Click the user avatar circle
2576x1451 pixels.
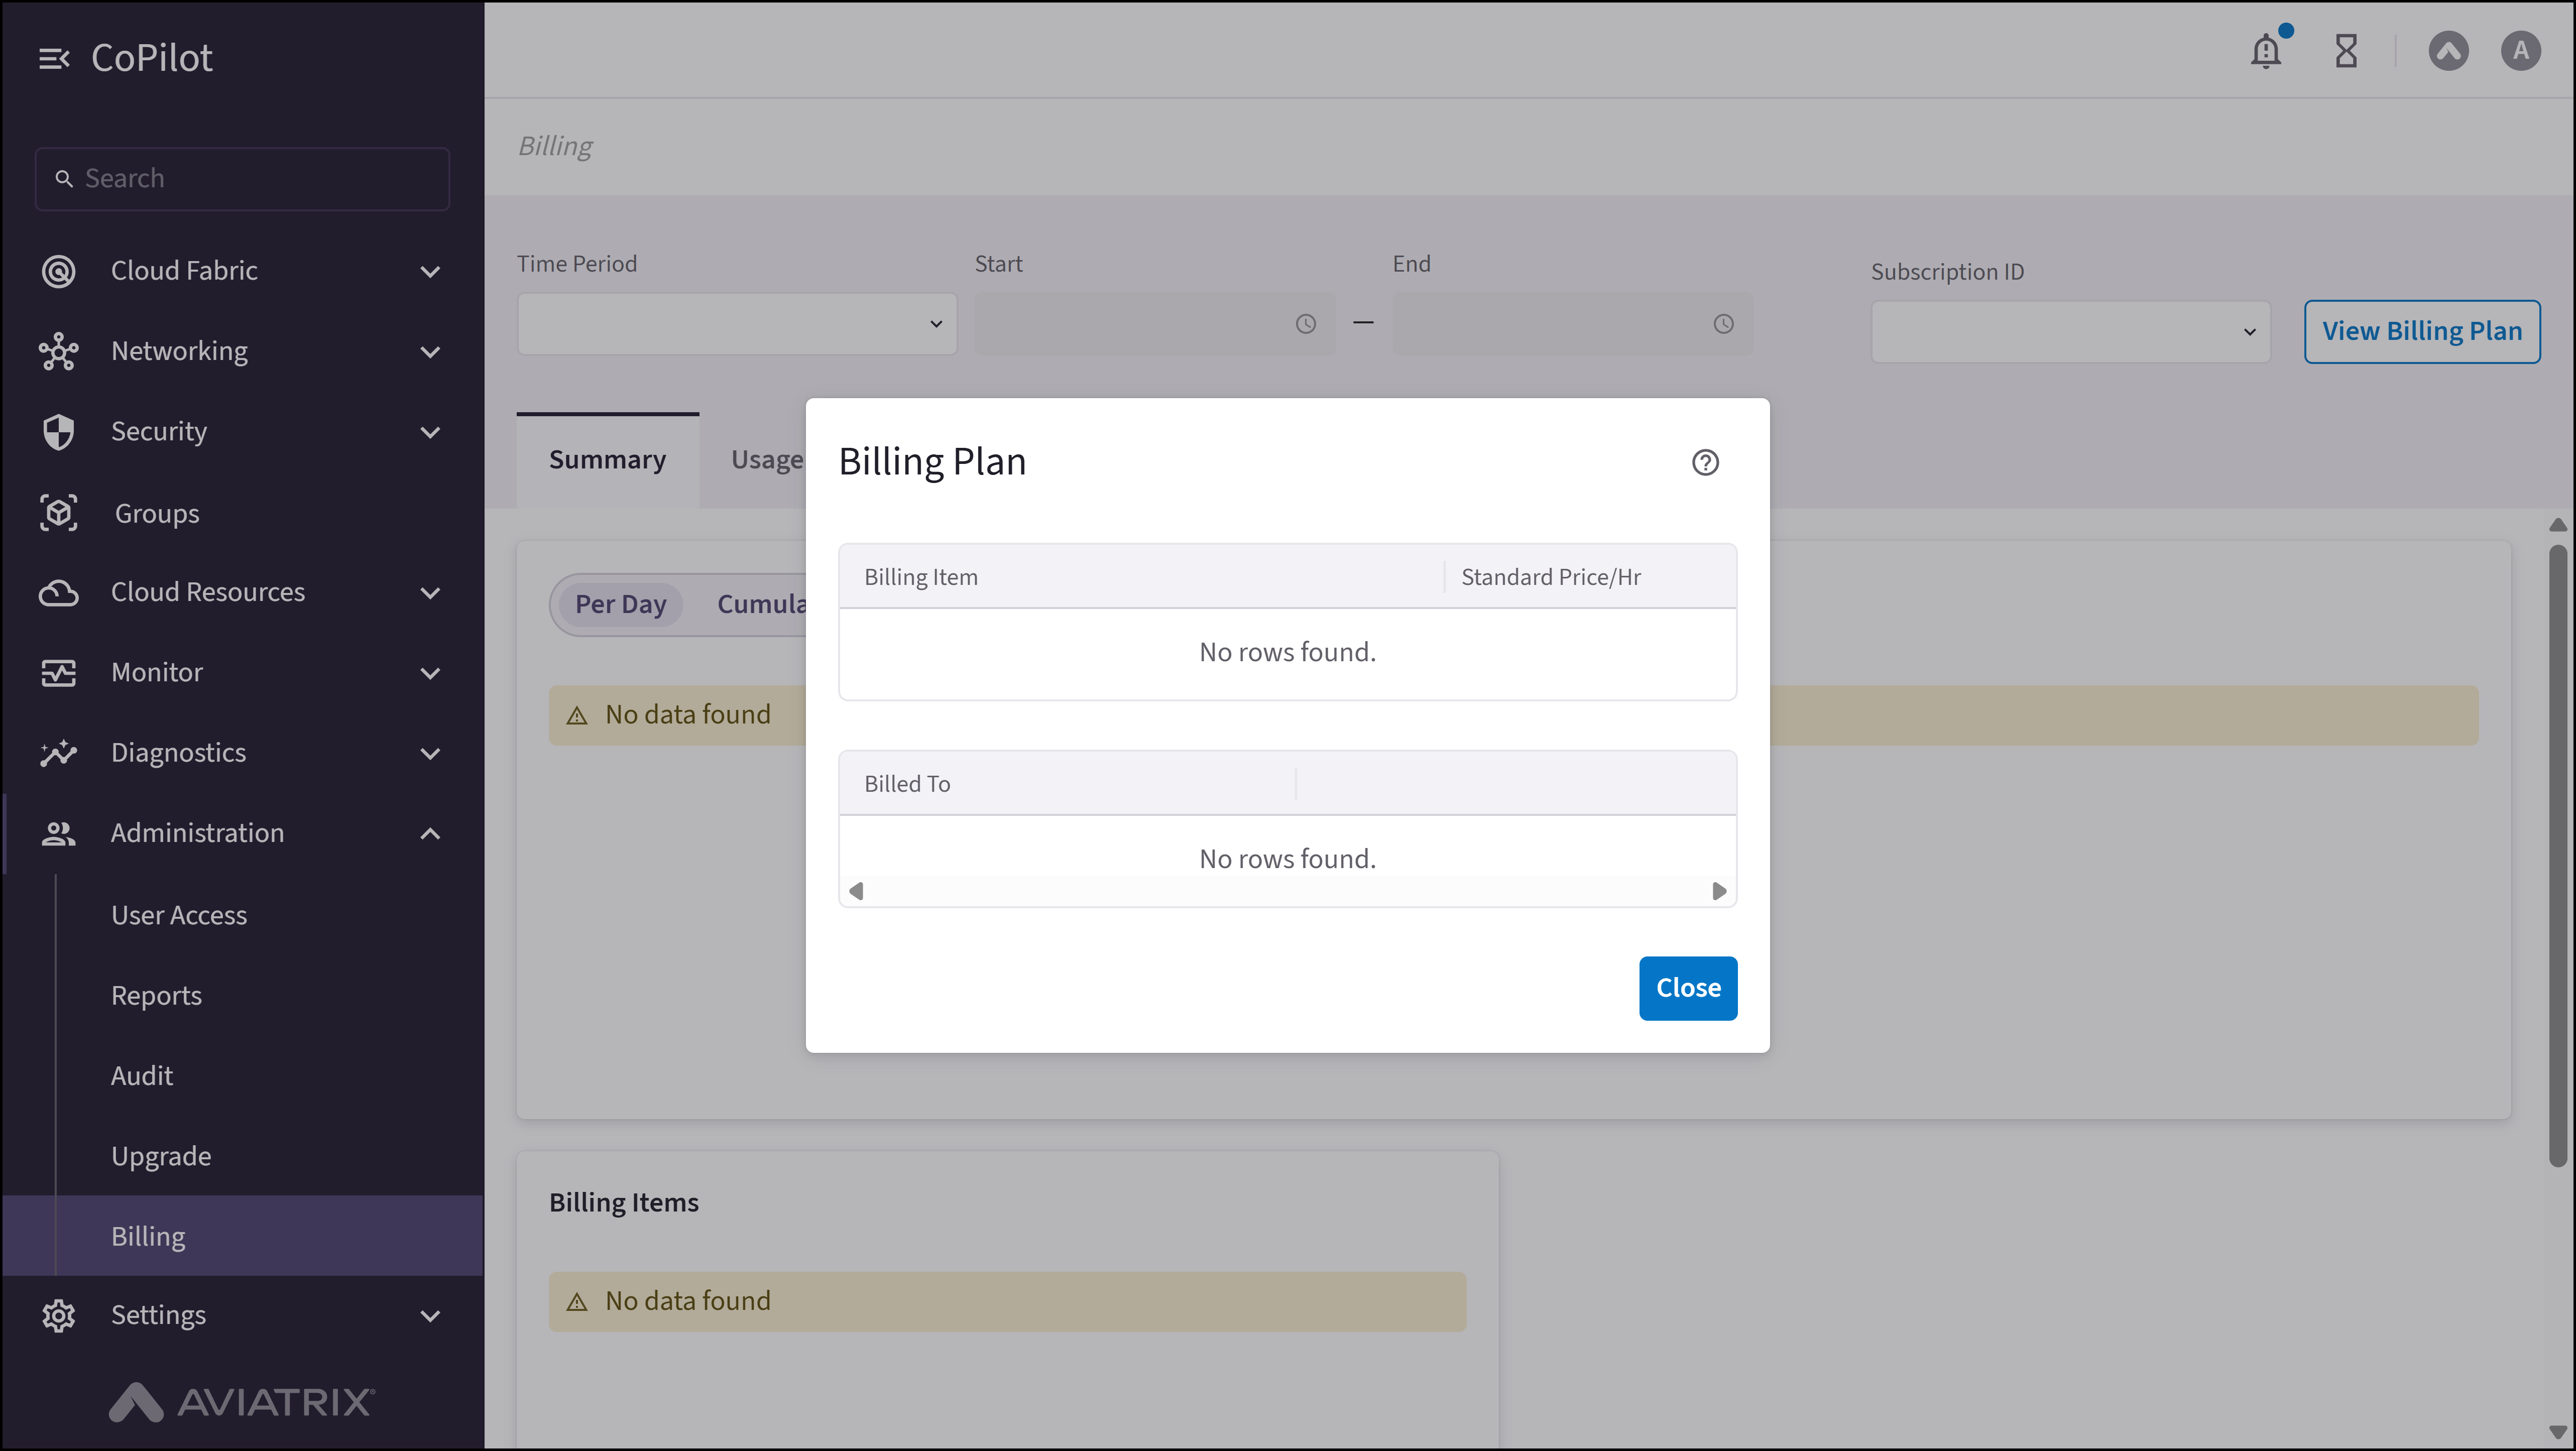pyautogui.click(x=2520, y=51)
